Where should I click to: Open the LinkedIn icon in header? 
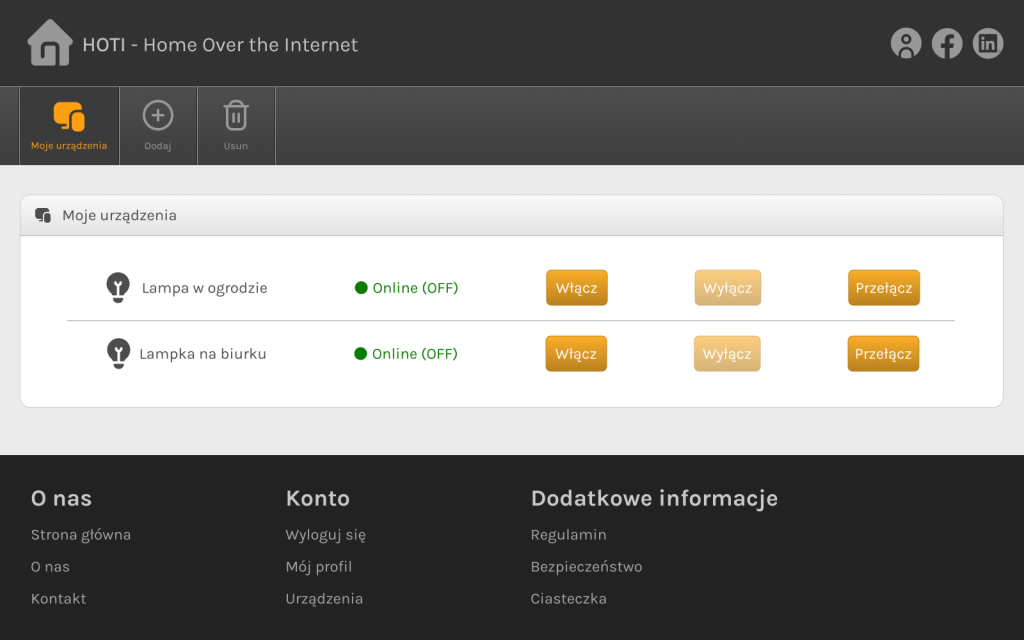coord(988,43)
